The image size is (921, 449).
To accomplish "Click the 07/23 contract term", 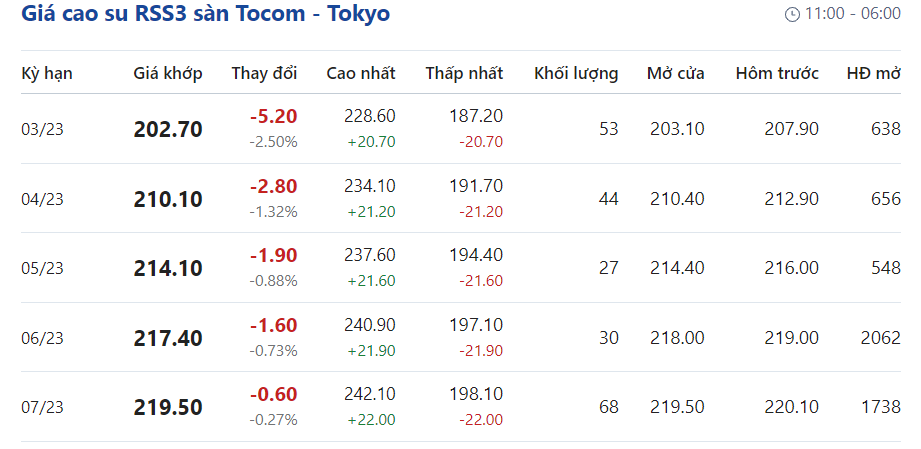I will [x=42, y=407].
